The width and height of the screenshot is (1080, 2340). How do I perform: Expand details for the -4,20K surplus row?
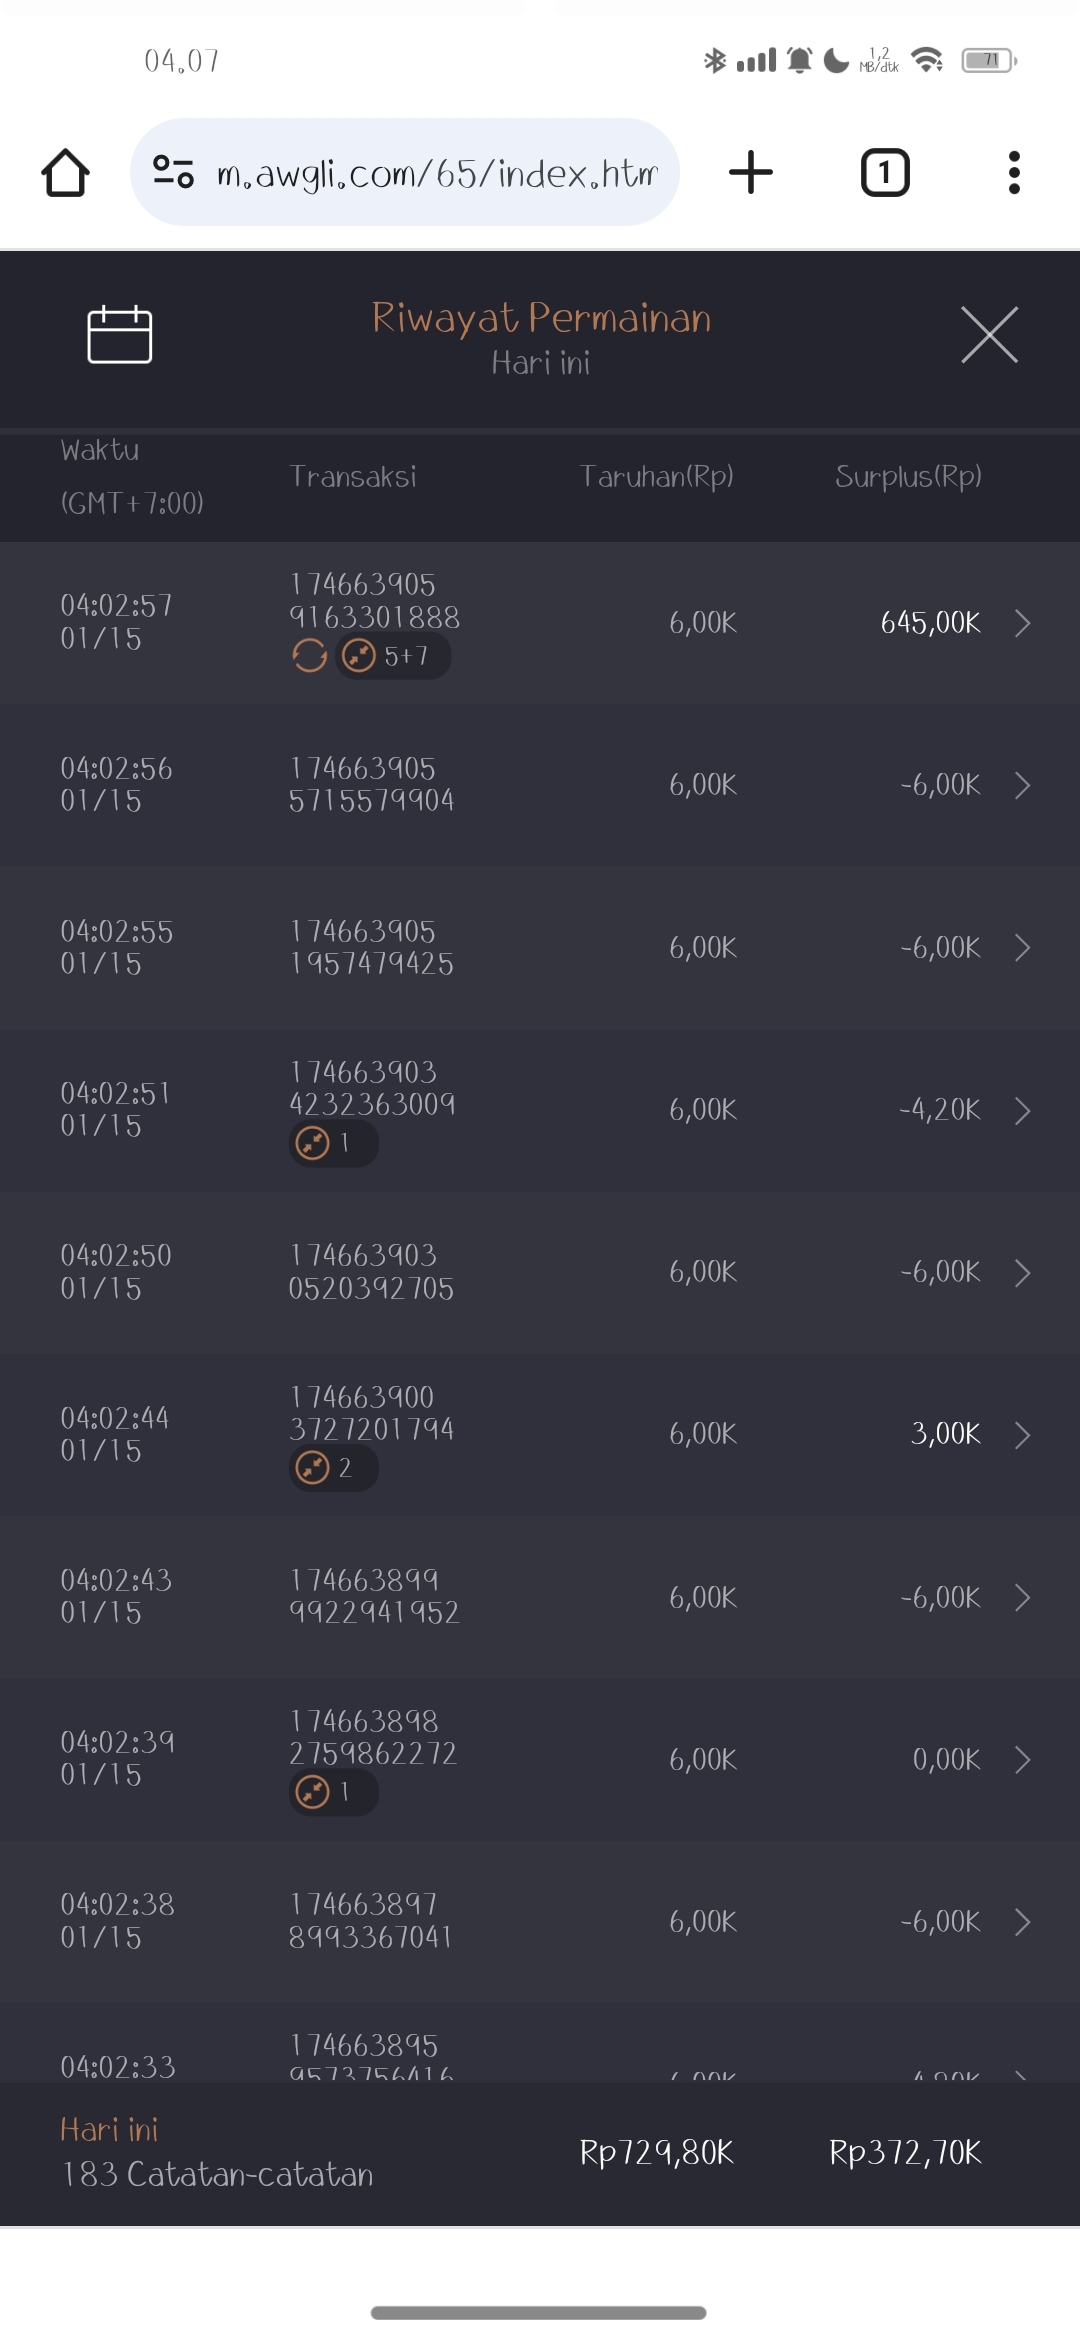[1022, 1110]
